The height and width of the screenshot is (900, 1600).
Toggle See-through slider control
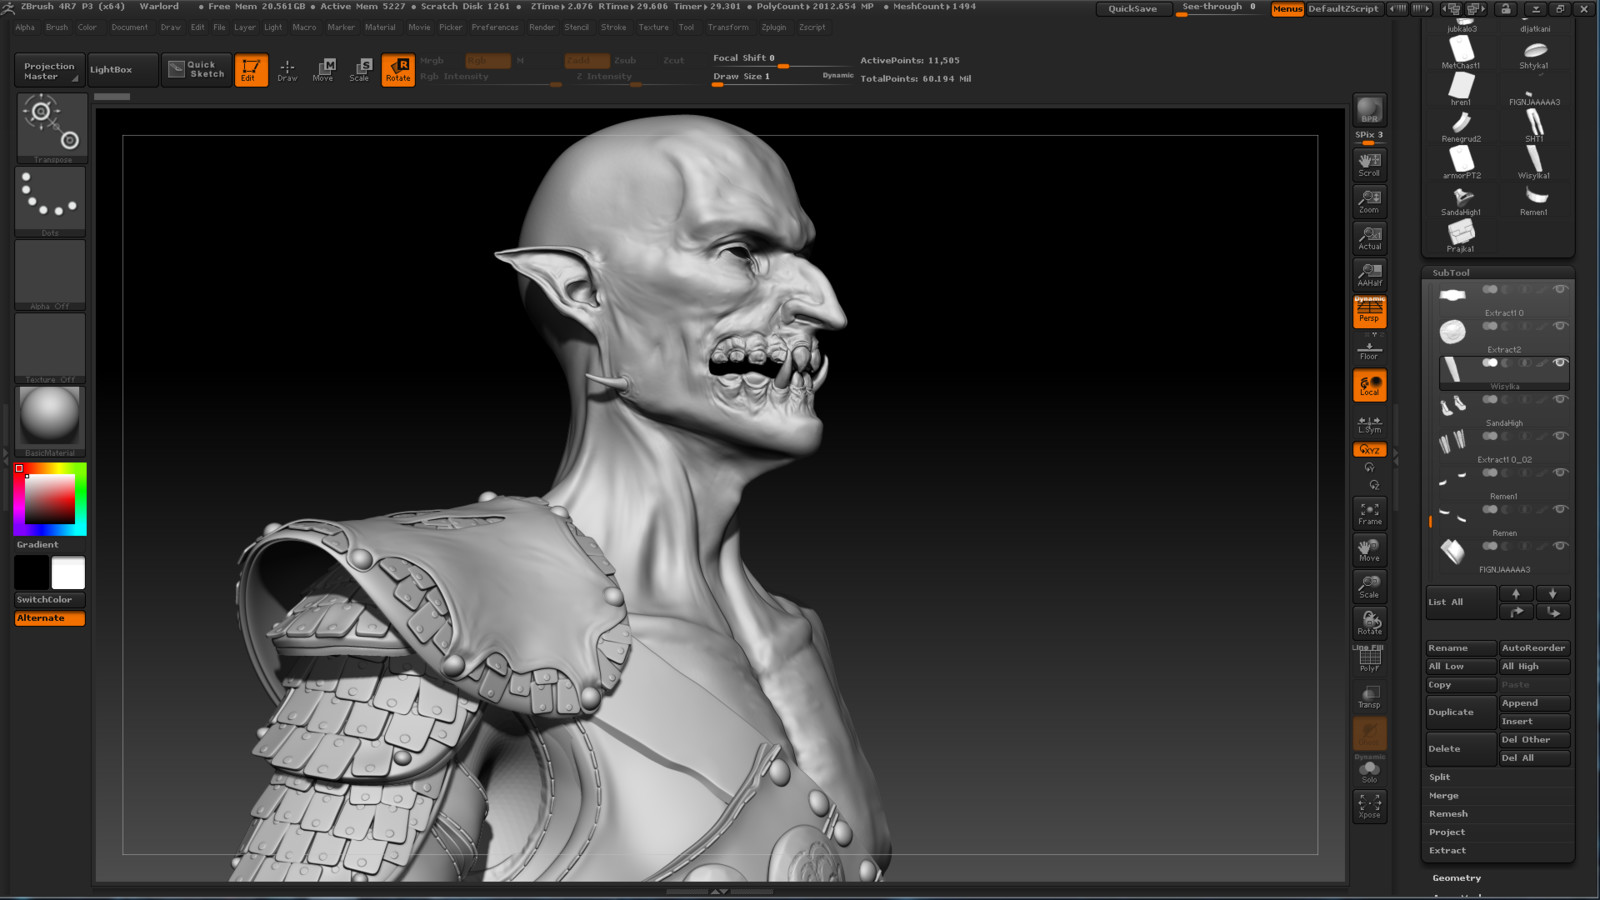tap(1220, 9)
